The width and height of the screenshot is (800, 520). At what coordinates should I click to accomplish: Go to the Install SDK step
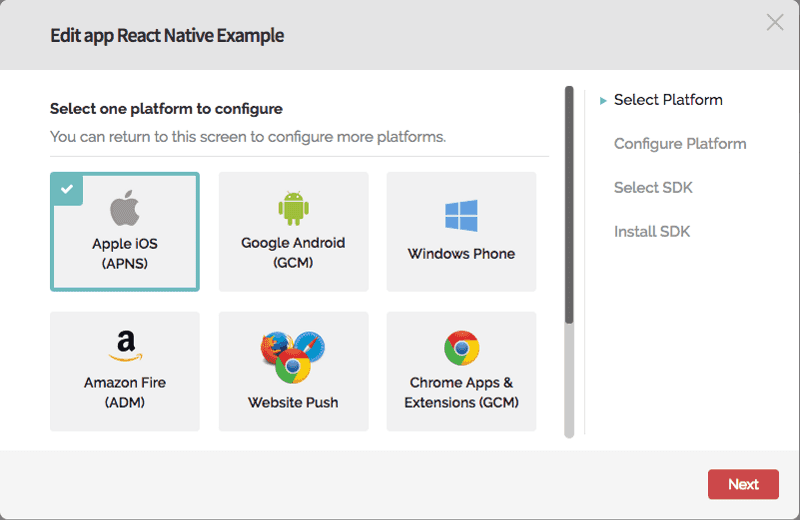coord(652,232)
